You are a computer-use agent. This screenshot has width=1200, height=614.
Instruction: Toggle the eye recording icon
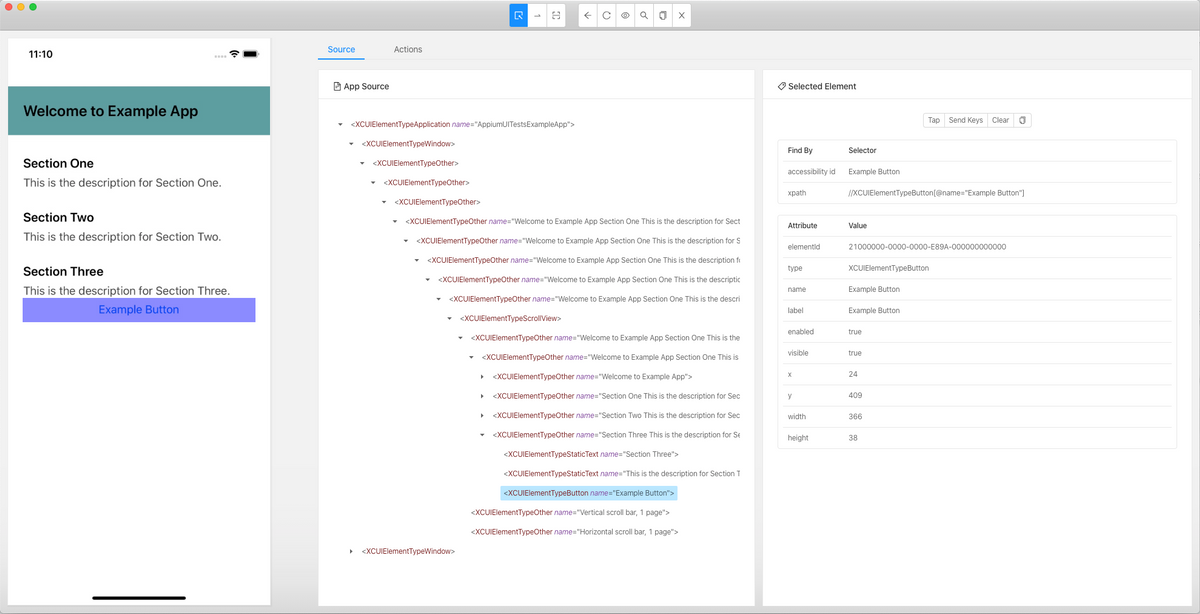coord(625,16)
